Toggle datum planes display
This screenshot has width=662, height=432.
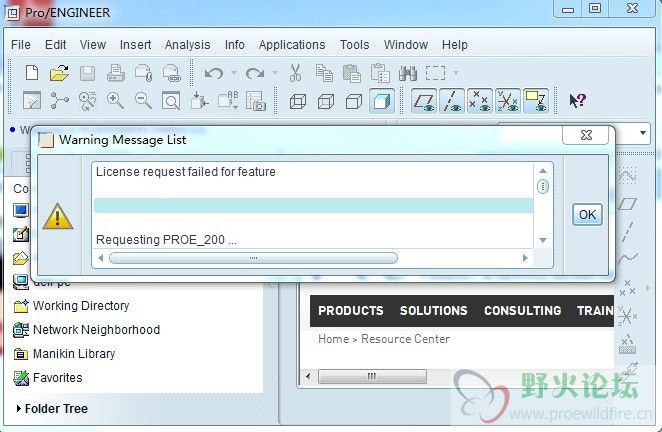coord(424,101)
